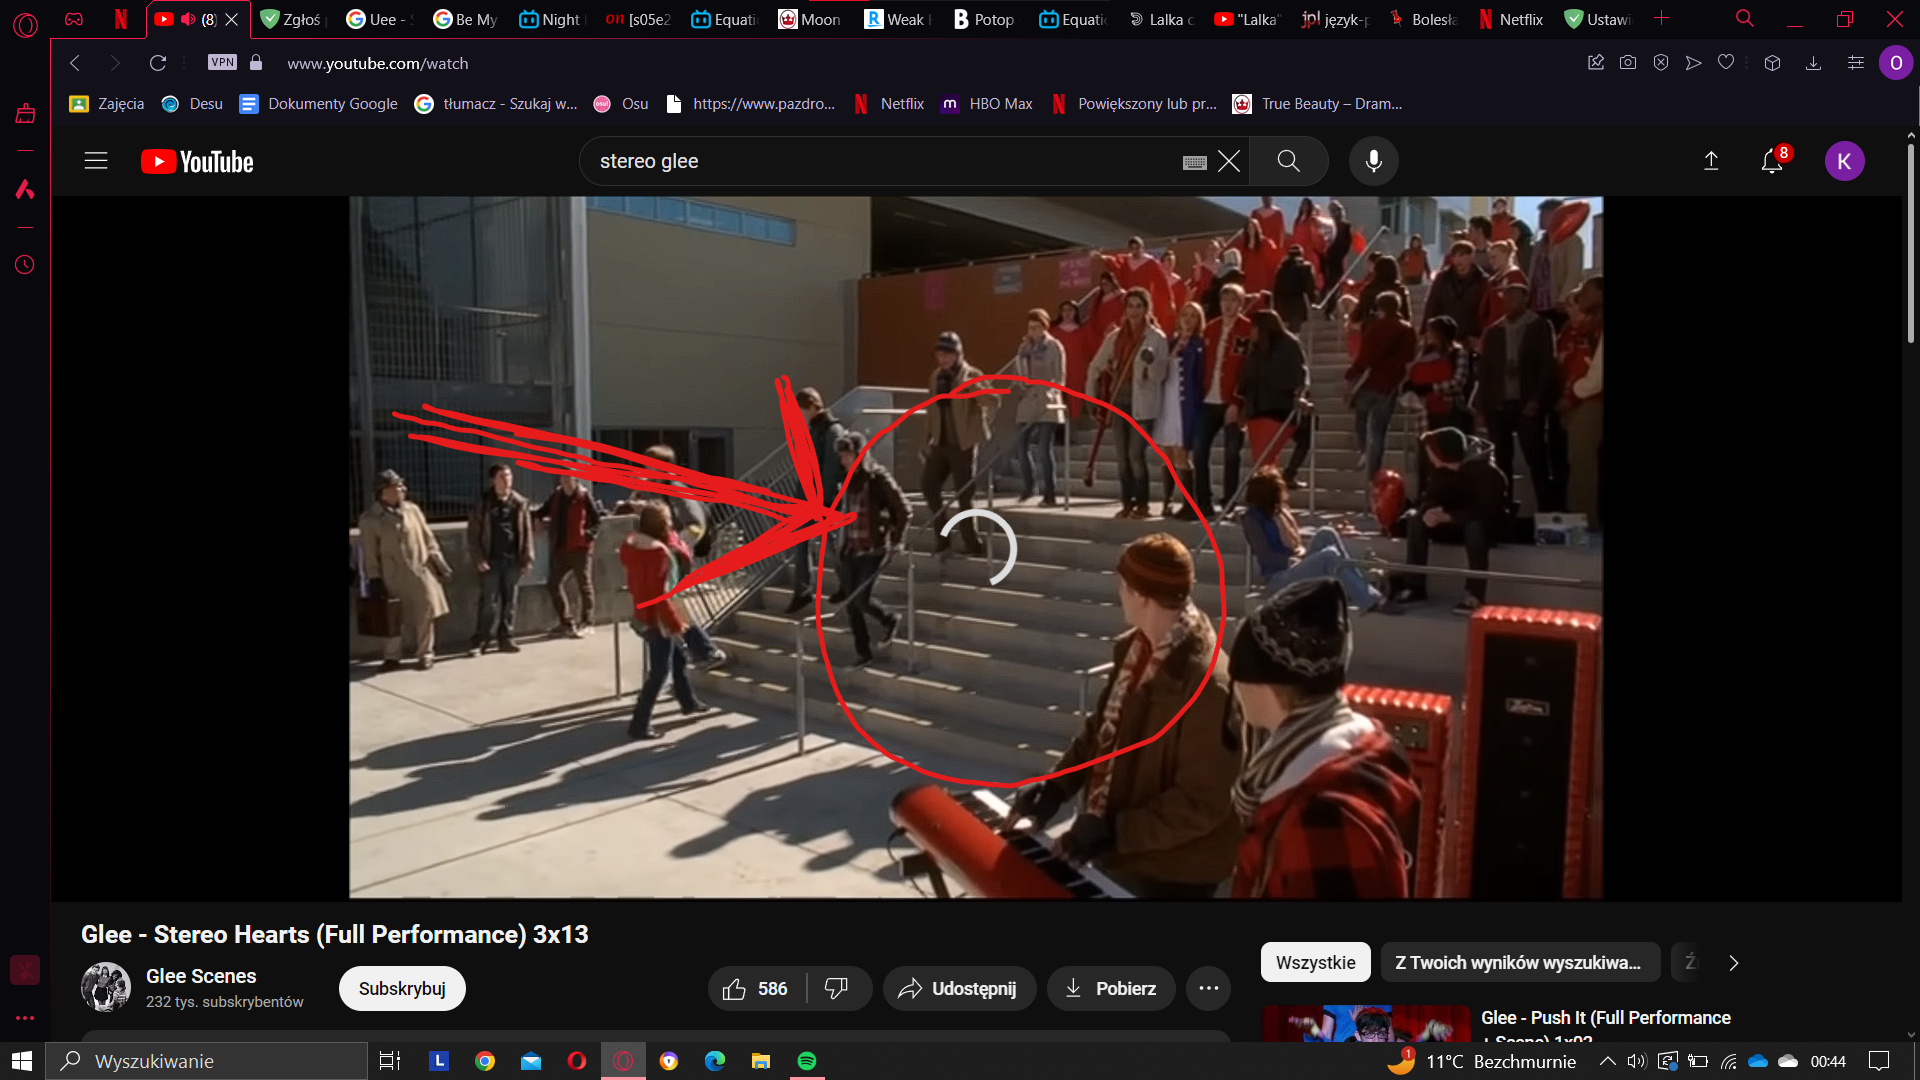Add page to favorites with the heart icon
Image resolution: width=1920 pixels, height=1080 pixels.
(1725, 62)
